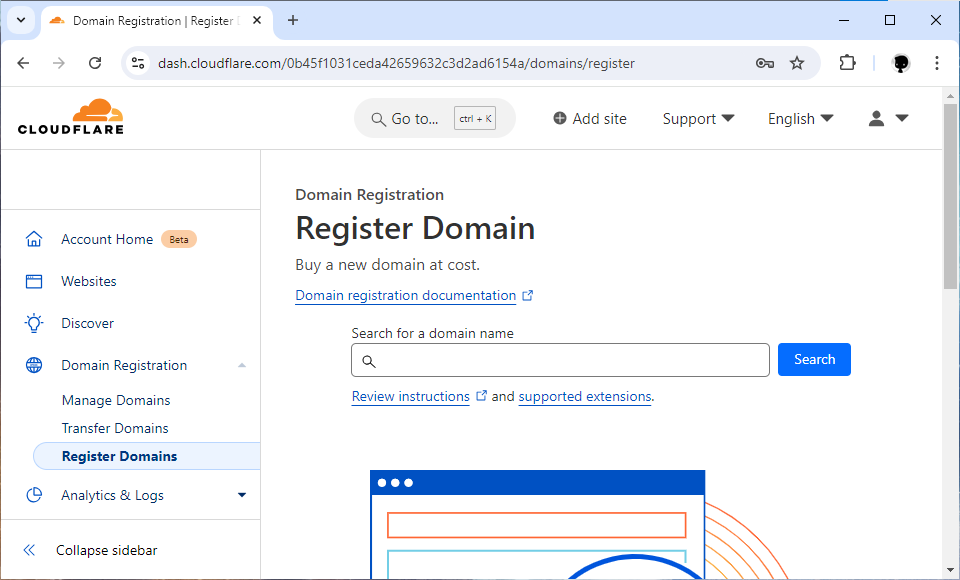This screenshot has width=960, height=580.
Task: Click the browser window illustration
Action: pos(538,524)
